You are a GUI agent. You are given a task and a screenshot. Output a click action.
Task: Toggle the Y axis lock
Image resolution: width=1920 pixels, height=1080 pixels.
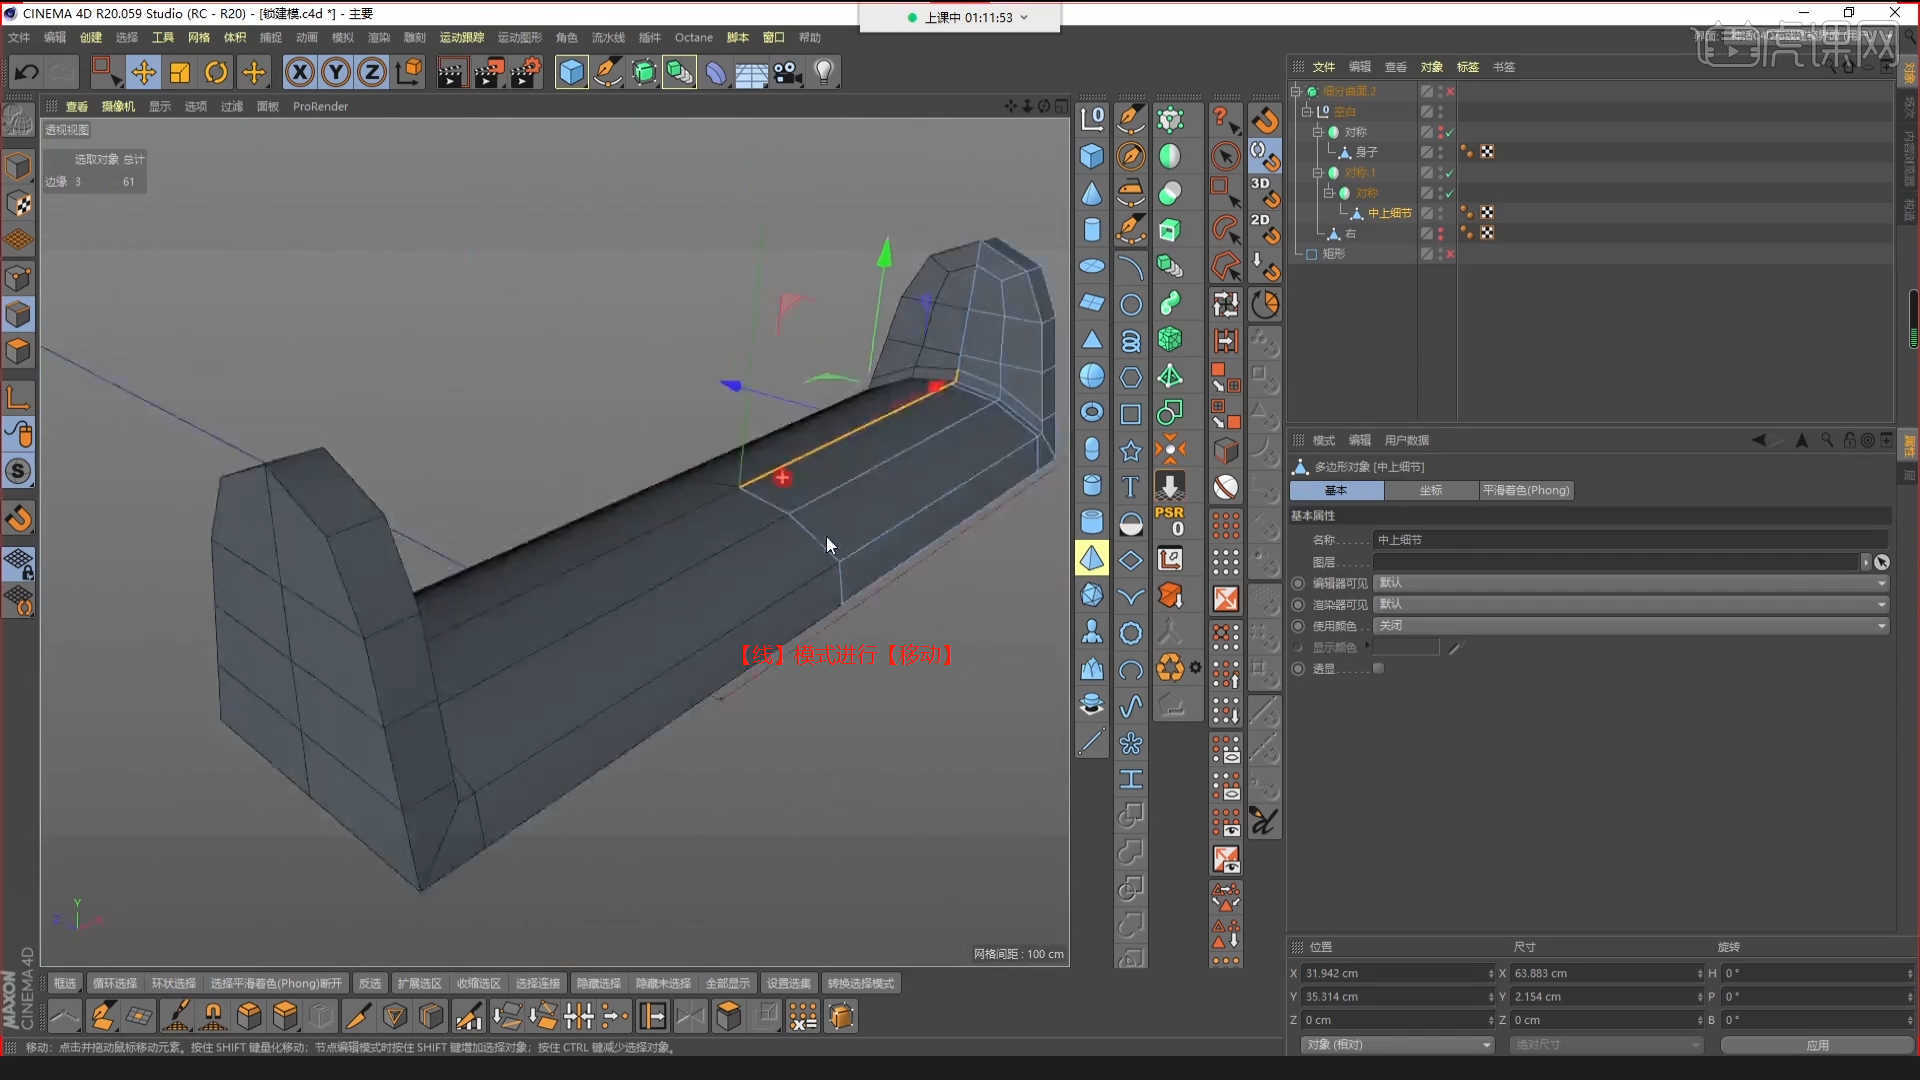[336, 72]
